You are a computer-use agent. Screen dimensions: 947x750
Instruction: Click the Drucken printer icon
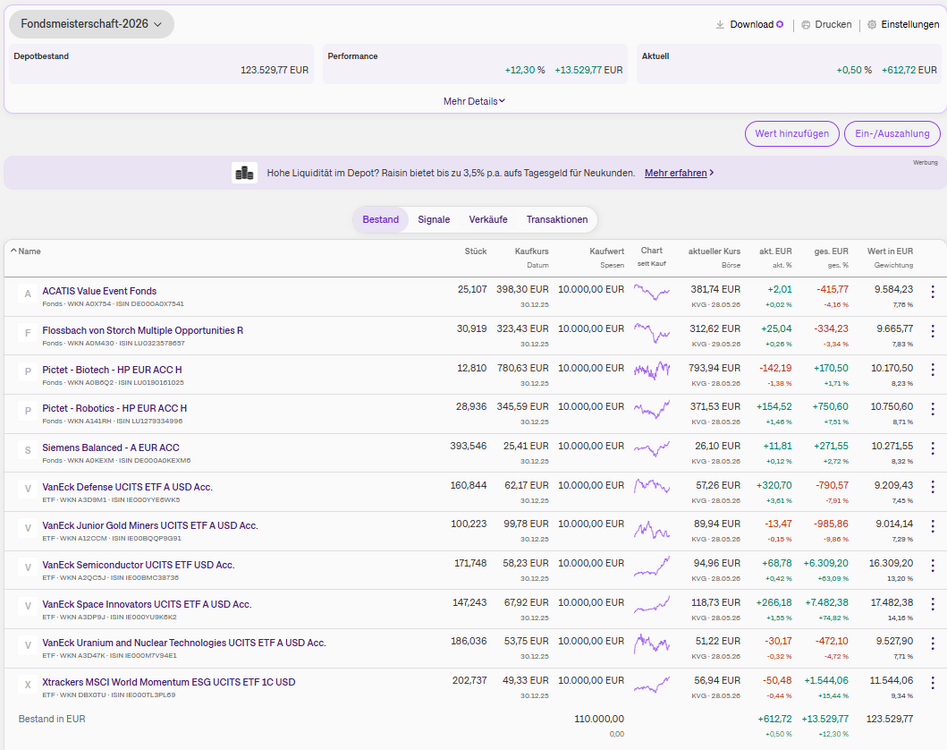click(806, 25)
